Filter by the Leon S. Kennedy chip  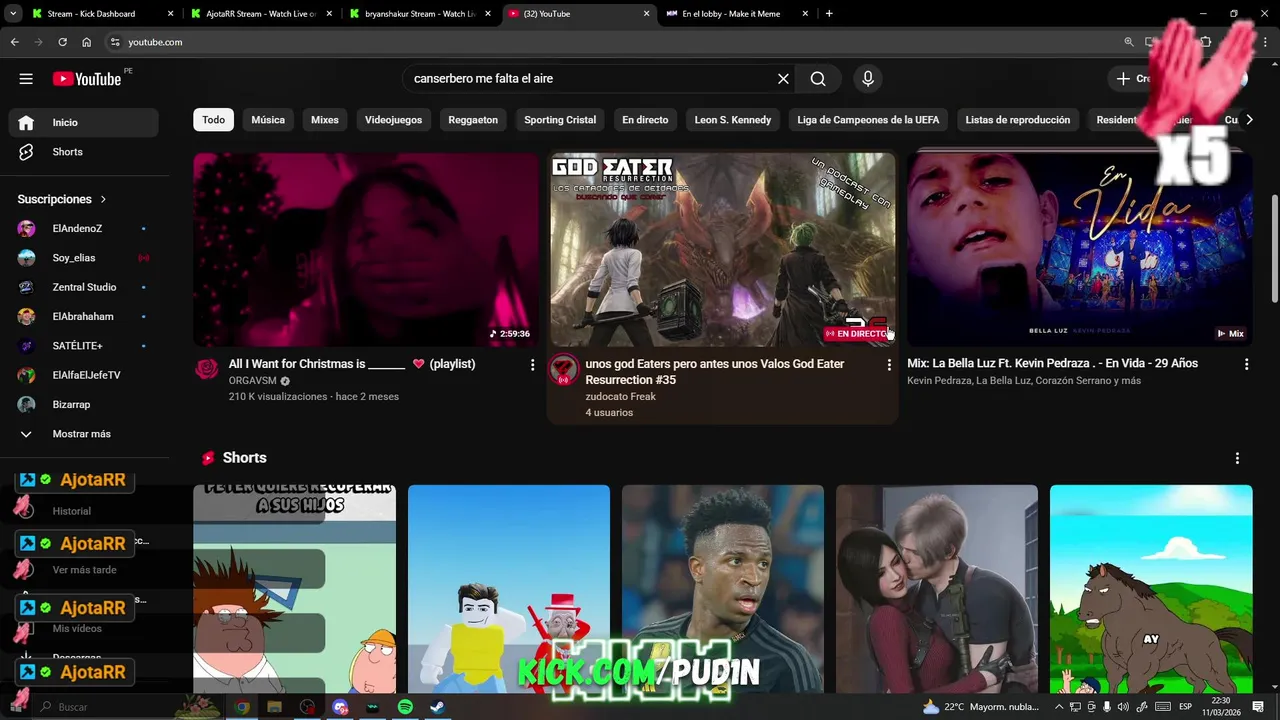tap(733, 120)
